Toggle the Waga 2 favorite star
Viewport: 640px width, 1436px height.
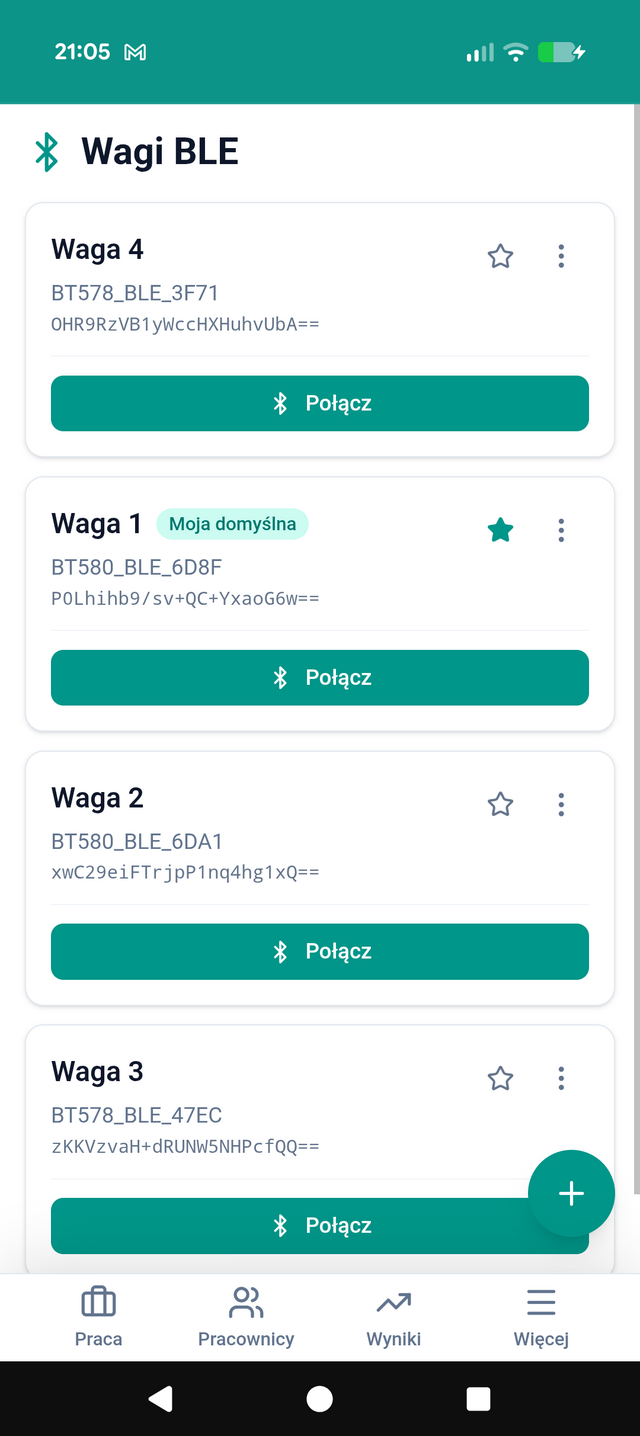click(500, 804)
